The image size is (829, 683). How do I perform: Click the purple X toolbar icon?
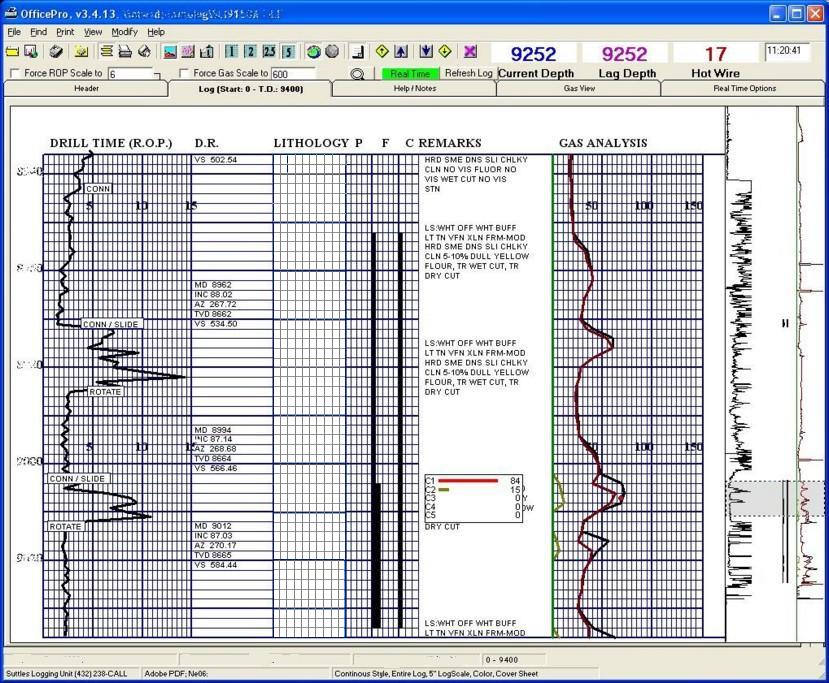(x=470, y=51)
